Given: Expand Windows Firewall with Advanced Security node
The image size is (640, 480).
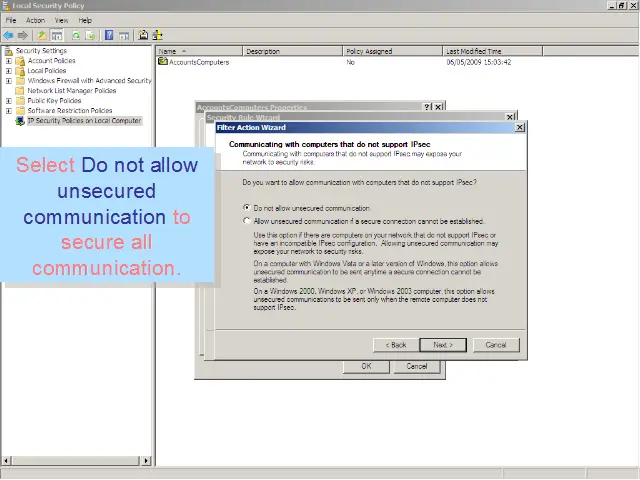Looking at the screenshot, I should tap(9, 81).
